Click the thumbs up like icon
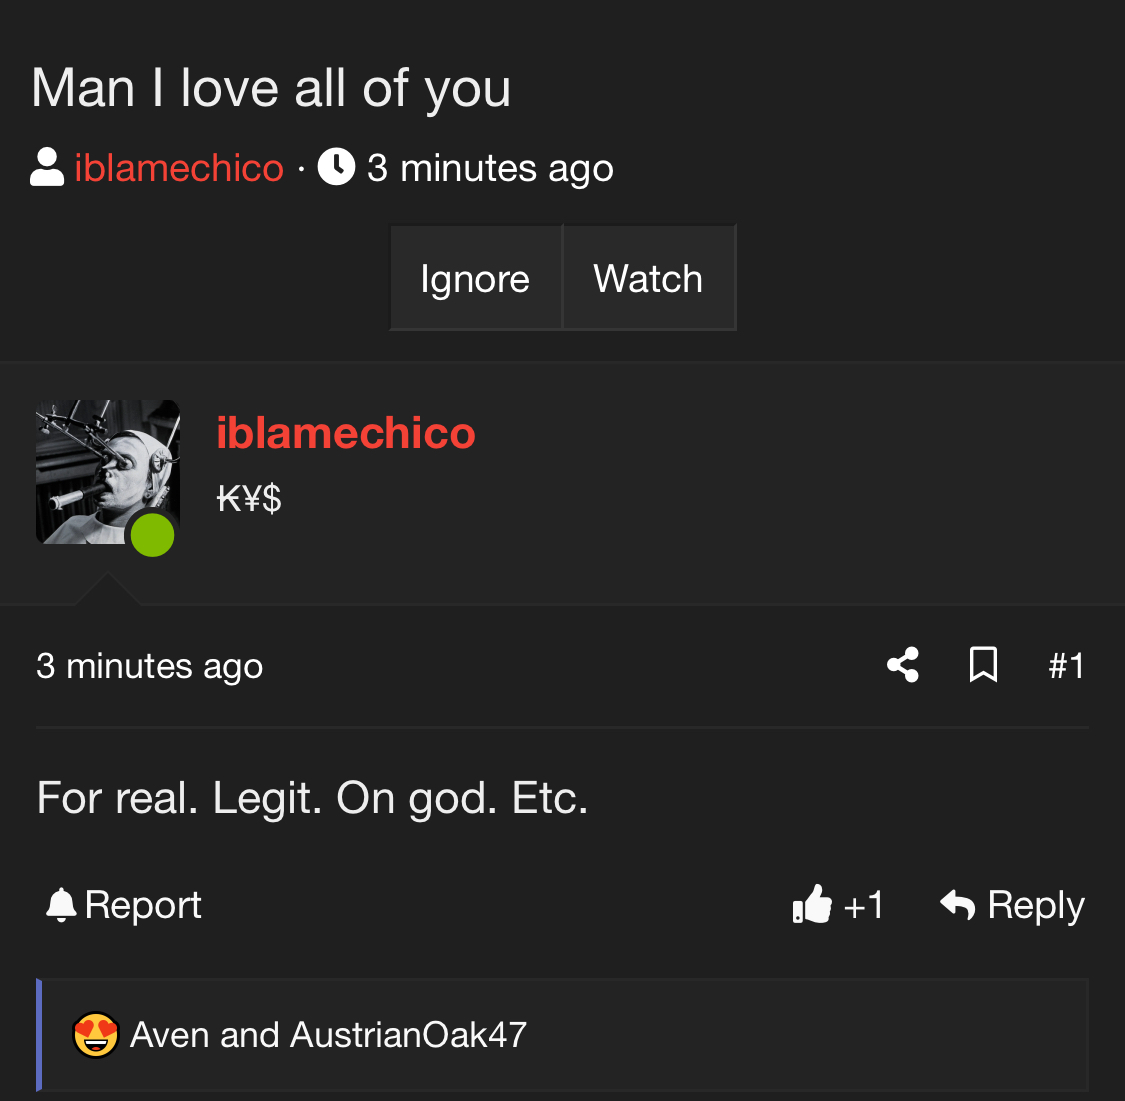Viewport: 1125px width, 1101px height. (x=812, y=904)
